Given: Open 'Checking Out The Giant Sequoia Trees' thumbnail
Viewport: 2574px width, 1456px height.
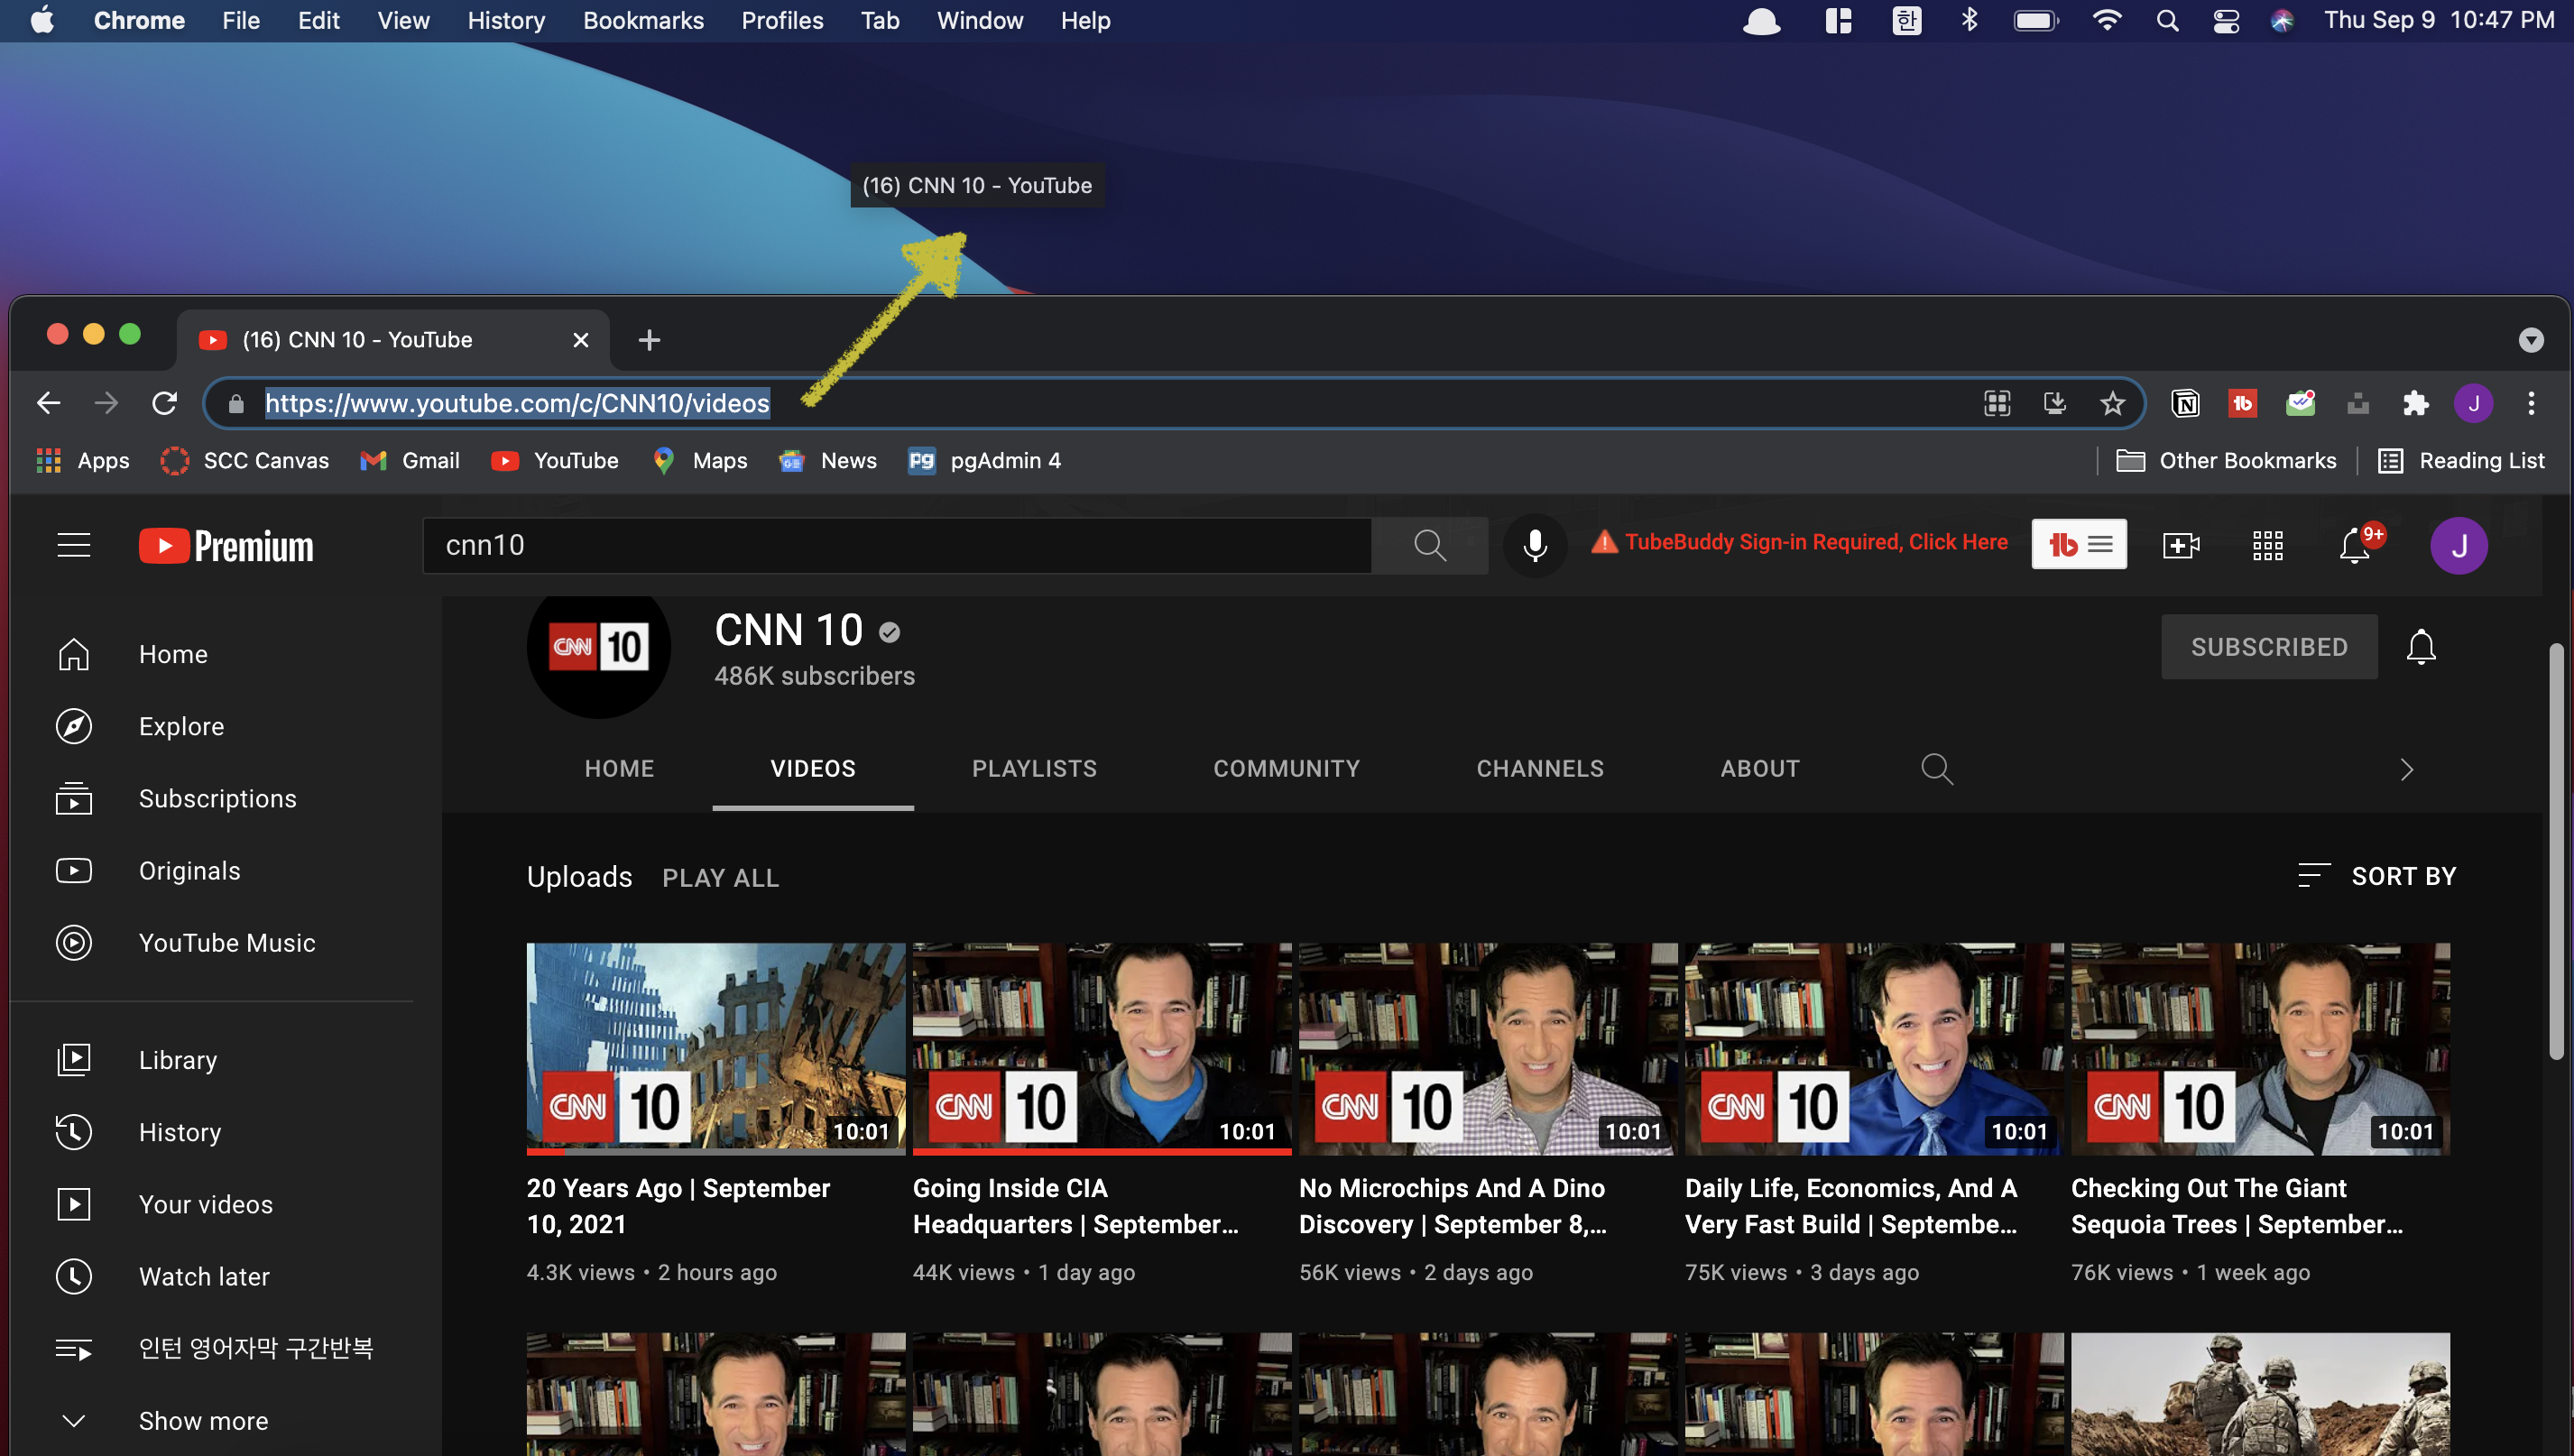Looking at the screenshot, I should [x=2260, y=1049].
